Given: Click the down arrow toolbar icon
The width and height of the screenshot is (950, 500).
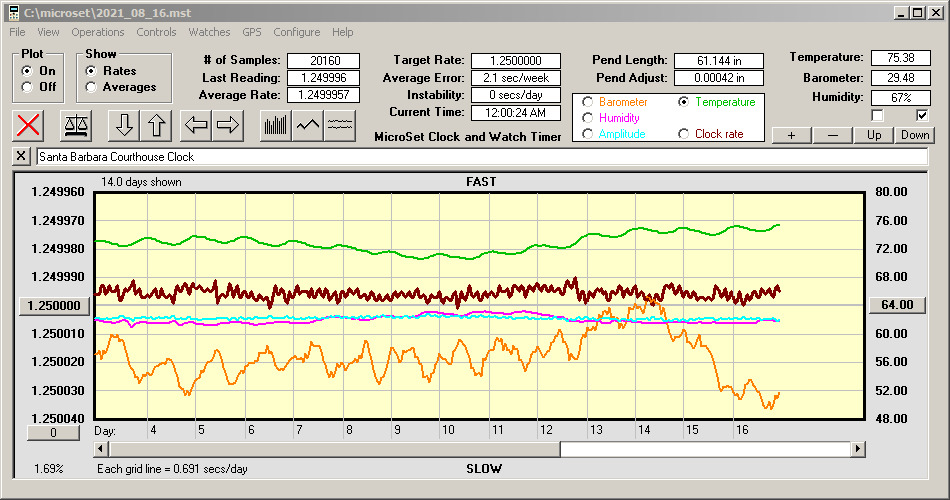Looking at the screenshot, I should click(x=124, y=125).
